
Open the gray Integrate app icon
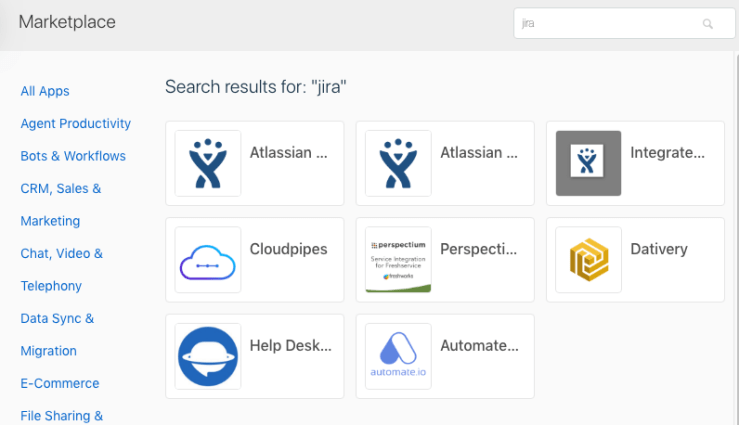(x=588, y=164)
